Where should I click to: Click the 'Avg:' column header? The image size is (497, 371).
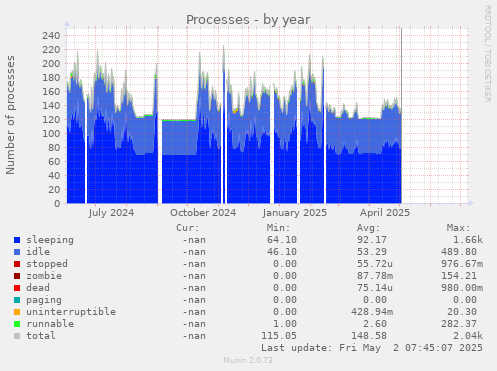(x=368, y=228)
